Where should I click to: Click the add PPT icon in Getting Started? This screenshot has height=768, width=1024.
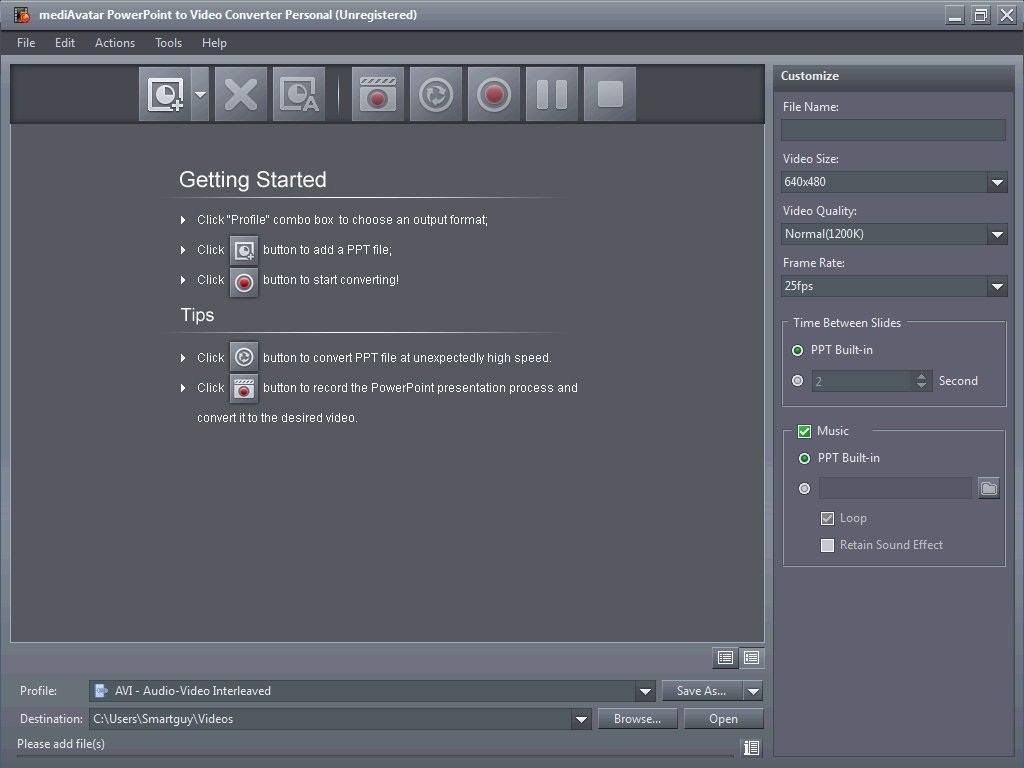[244, 250]
